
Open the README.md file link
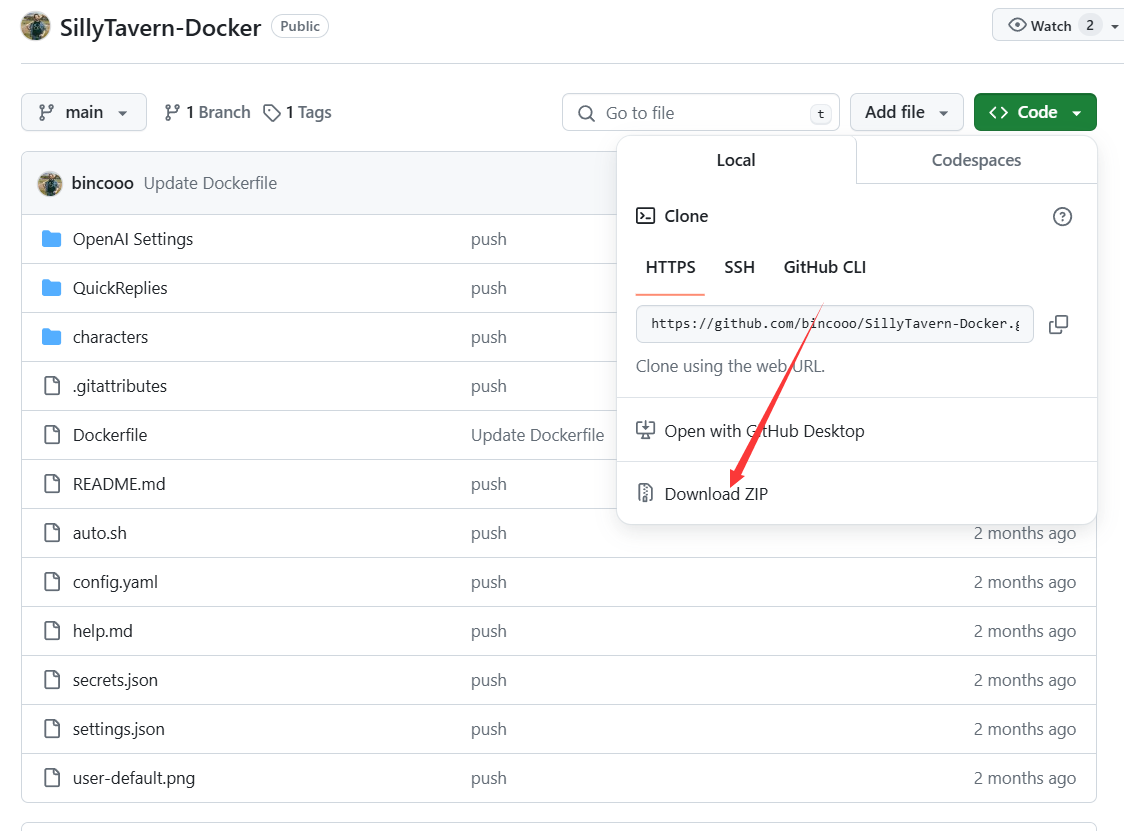tap(119, 484)
